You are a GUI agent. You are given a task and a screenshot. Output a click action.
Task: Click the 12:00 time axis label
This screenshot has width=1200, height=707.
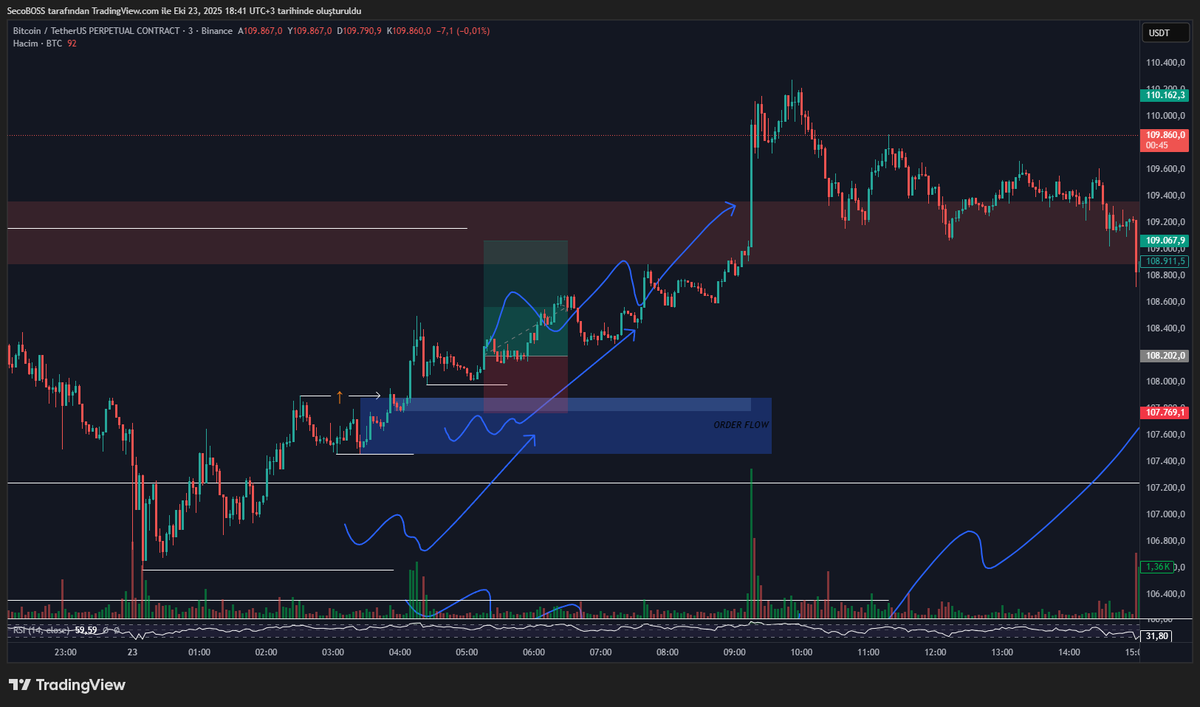coord(935,652)
